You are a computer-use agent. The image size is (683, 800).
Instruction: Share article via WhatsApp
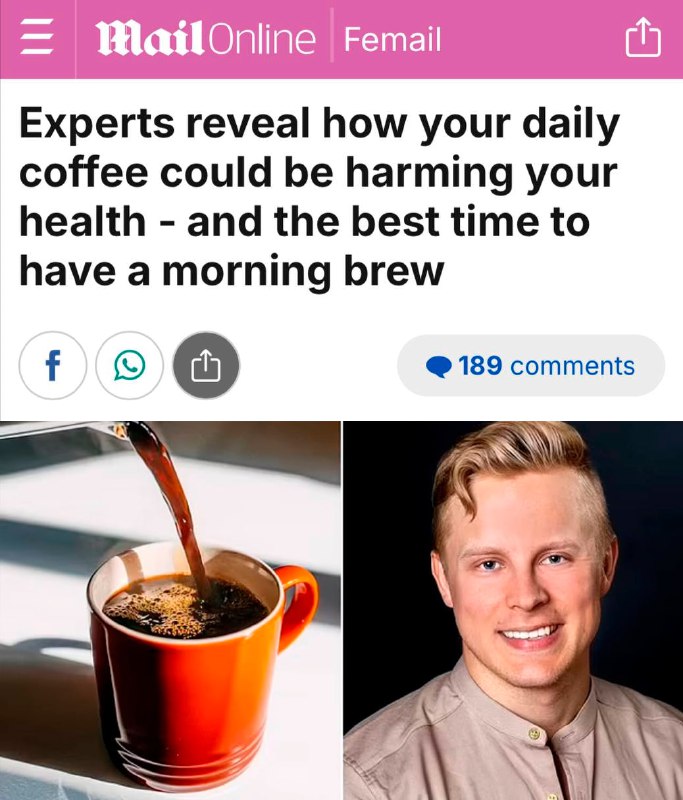(x=130, y=365)
